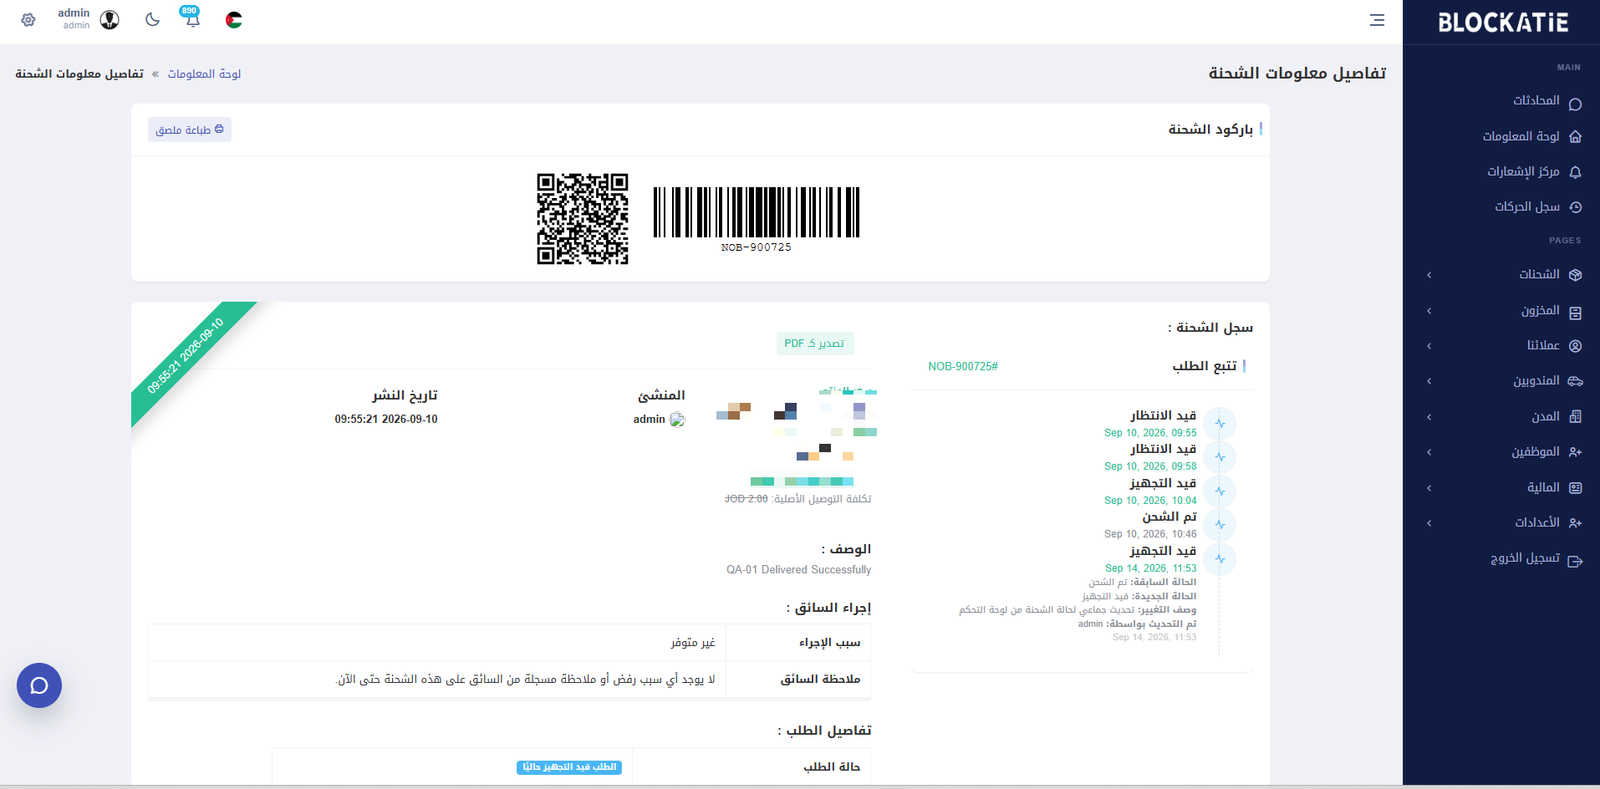Click the NOB-900725 barcode image

point(756,218)
